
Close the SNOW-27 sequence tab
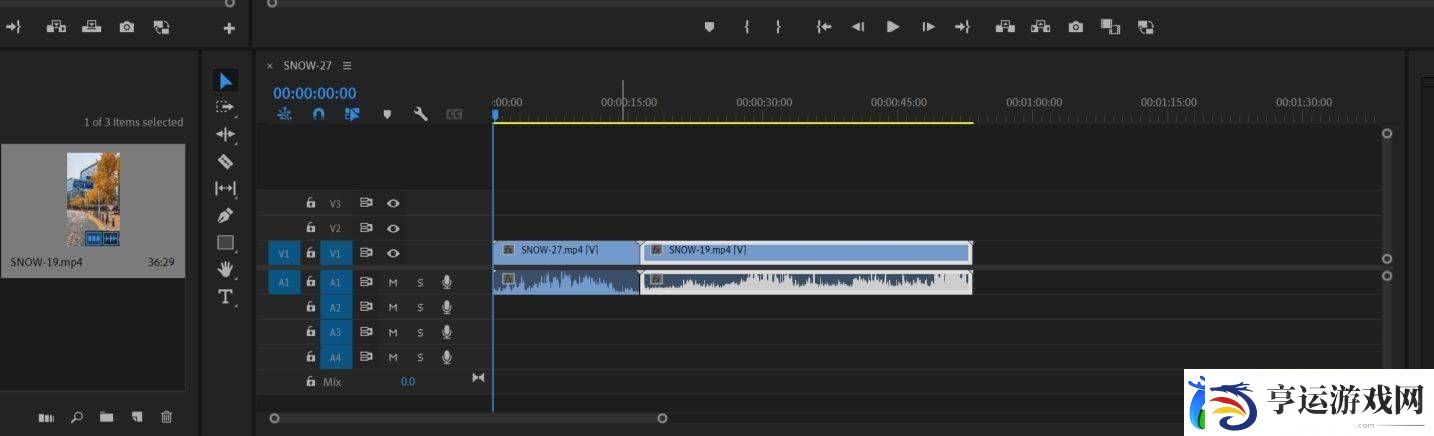(x=269, y=65)
